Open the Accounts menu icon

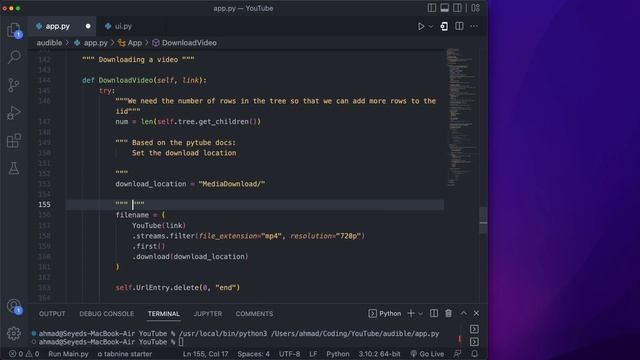point(14,306)
